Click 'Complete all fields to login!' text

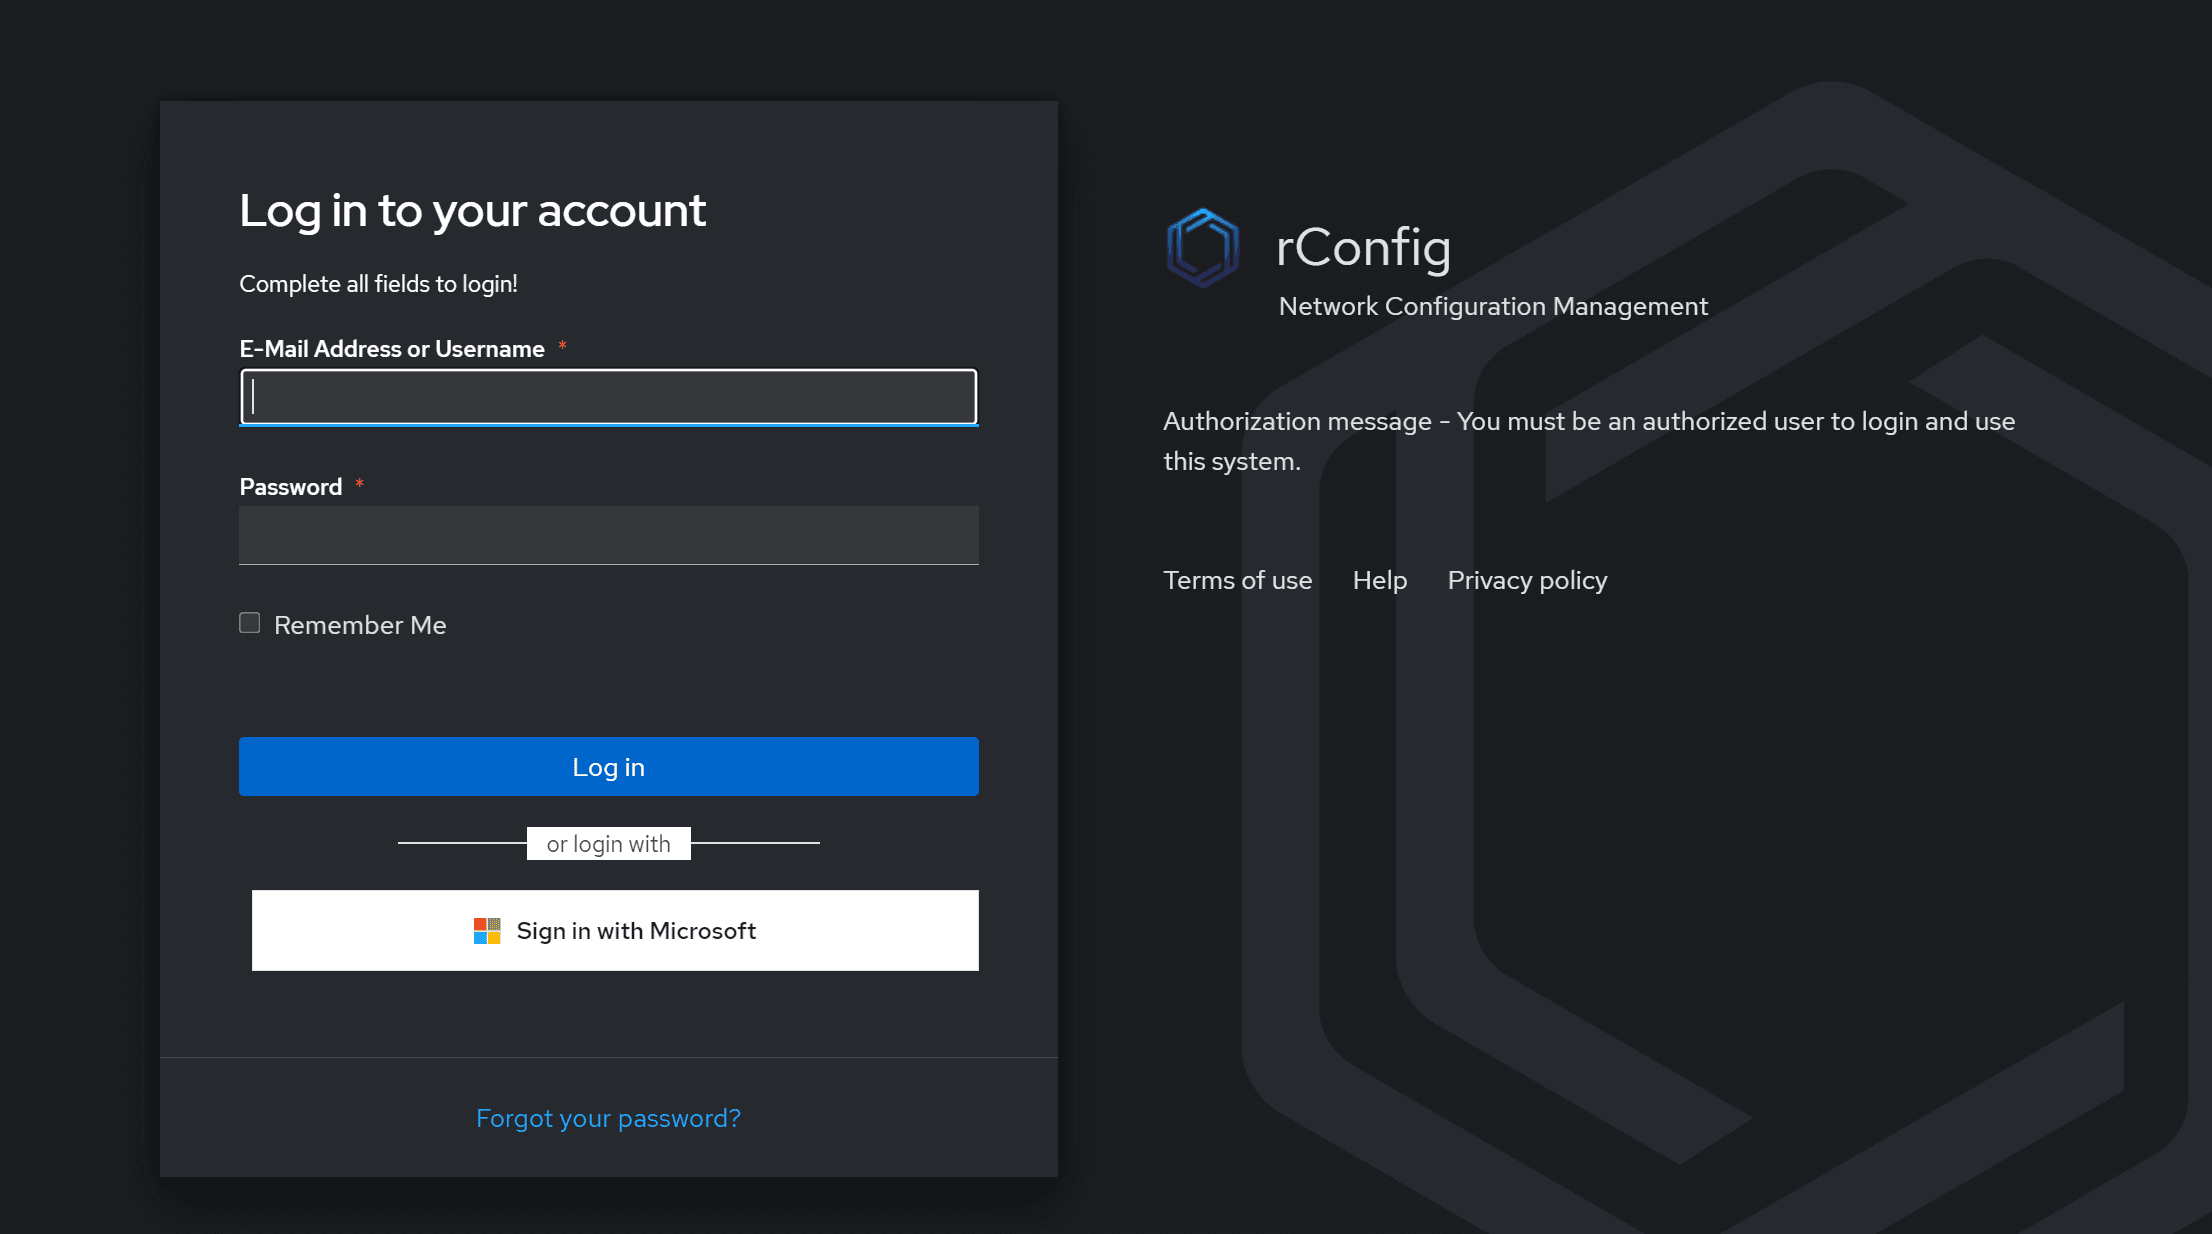pos(378,284)
